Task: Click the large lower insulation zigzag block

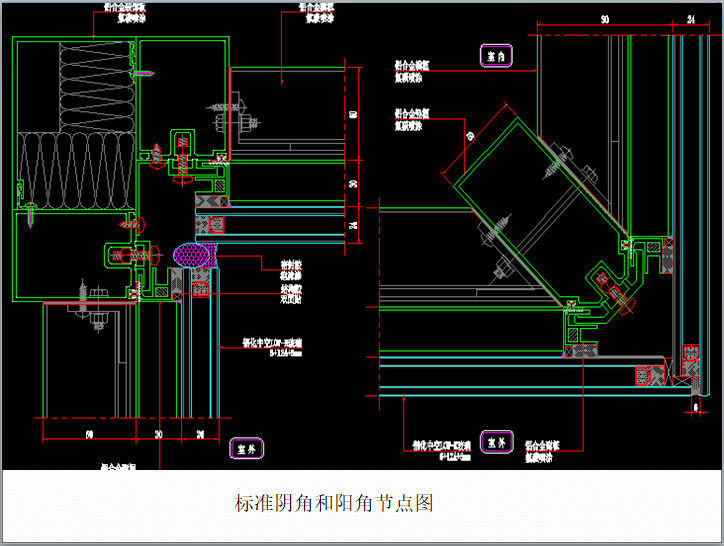Action: click(77, 172)
